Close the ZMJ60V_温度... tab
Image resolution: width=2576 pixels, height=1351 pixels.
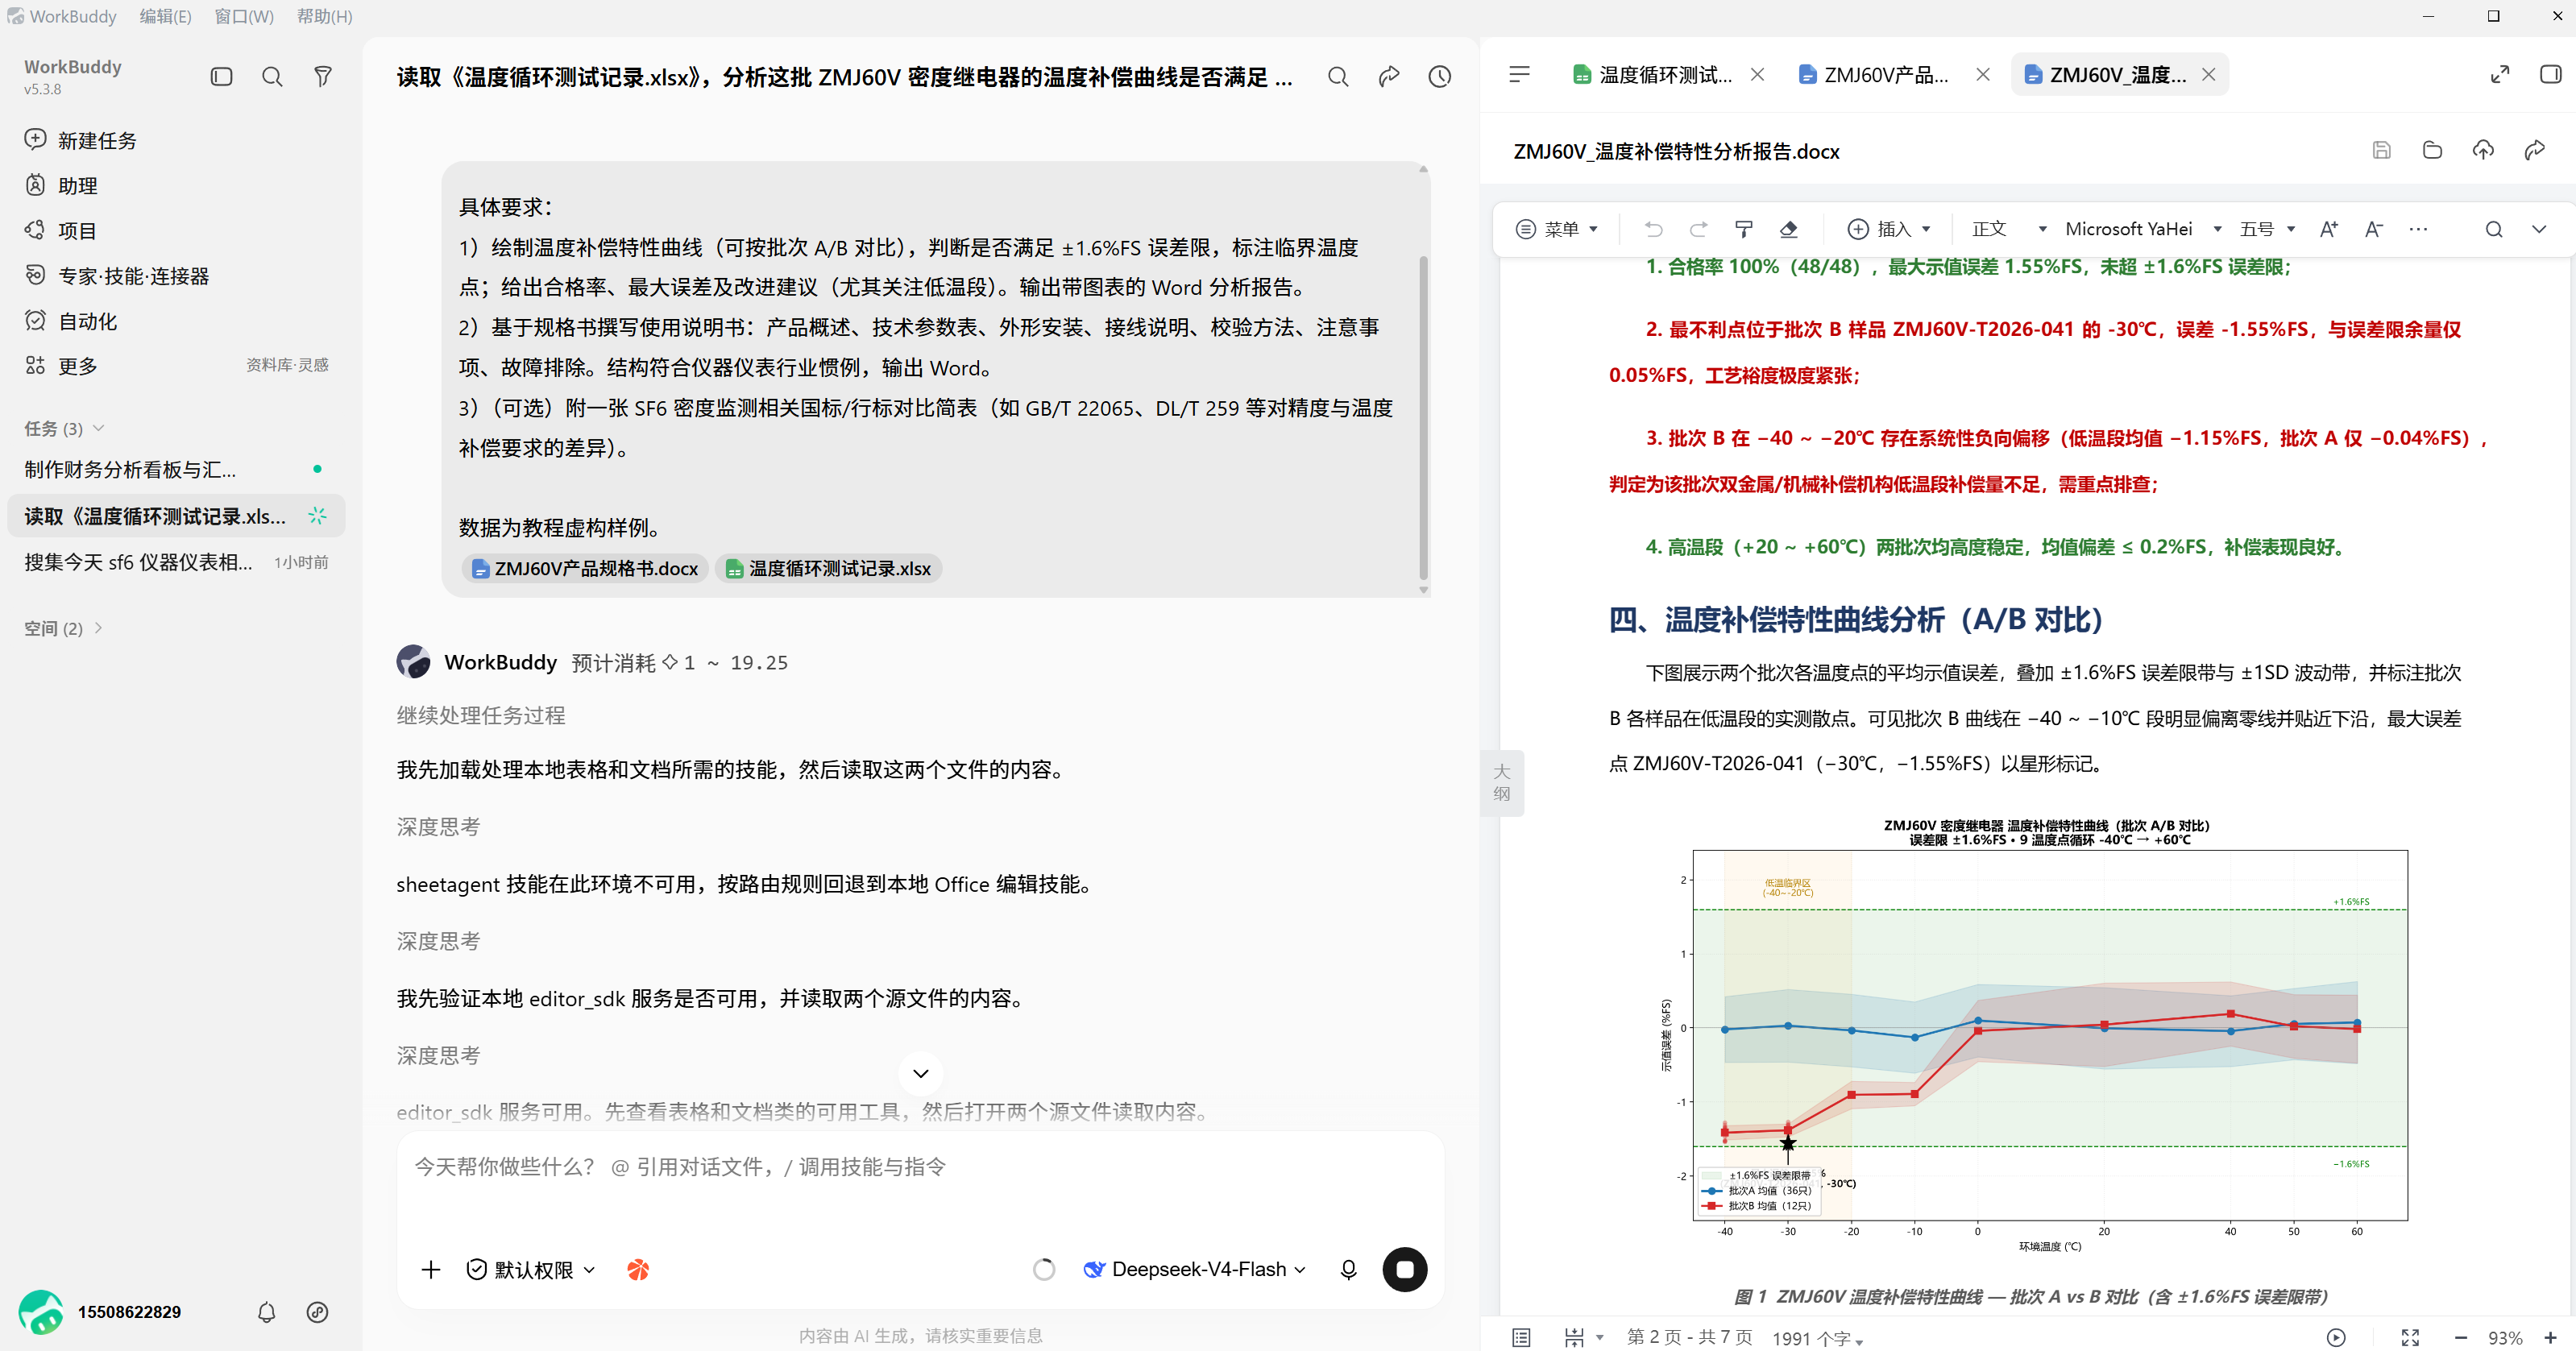click(x=2209, y=75)
